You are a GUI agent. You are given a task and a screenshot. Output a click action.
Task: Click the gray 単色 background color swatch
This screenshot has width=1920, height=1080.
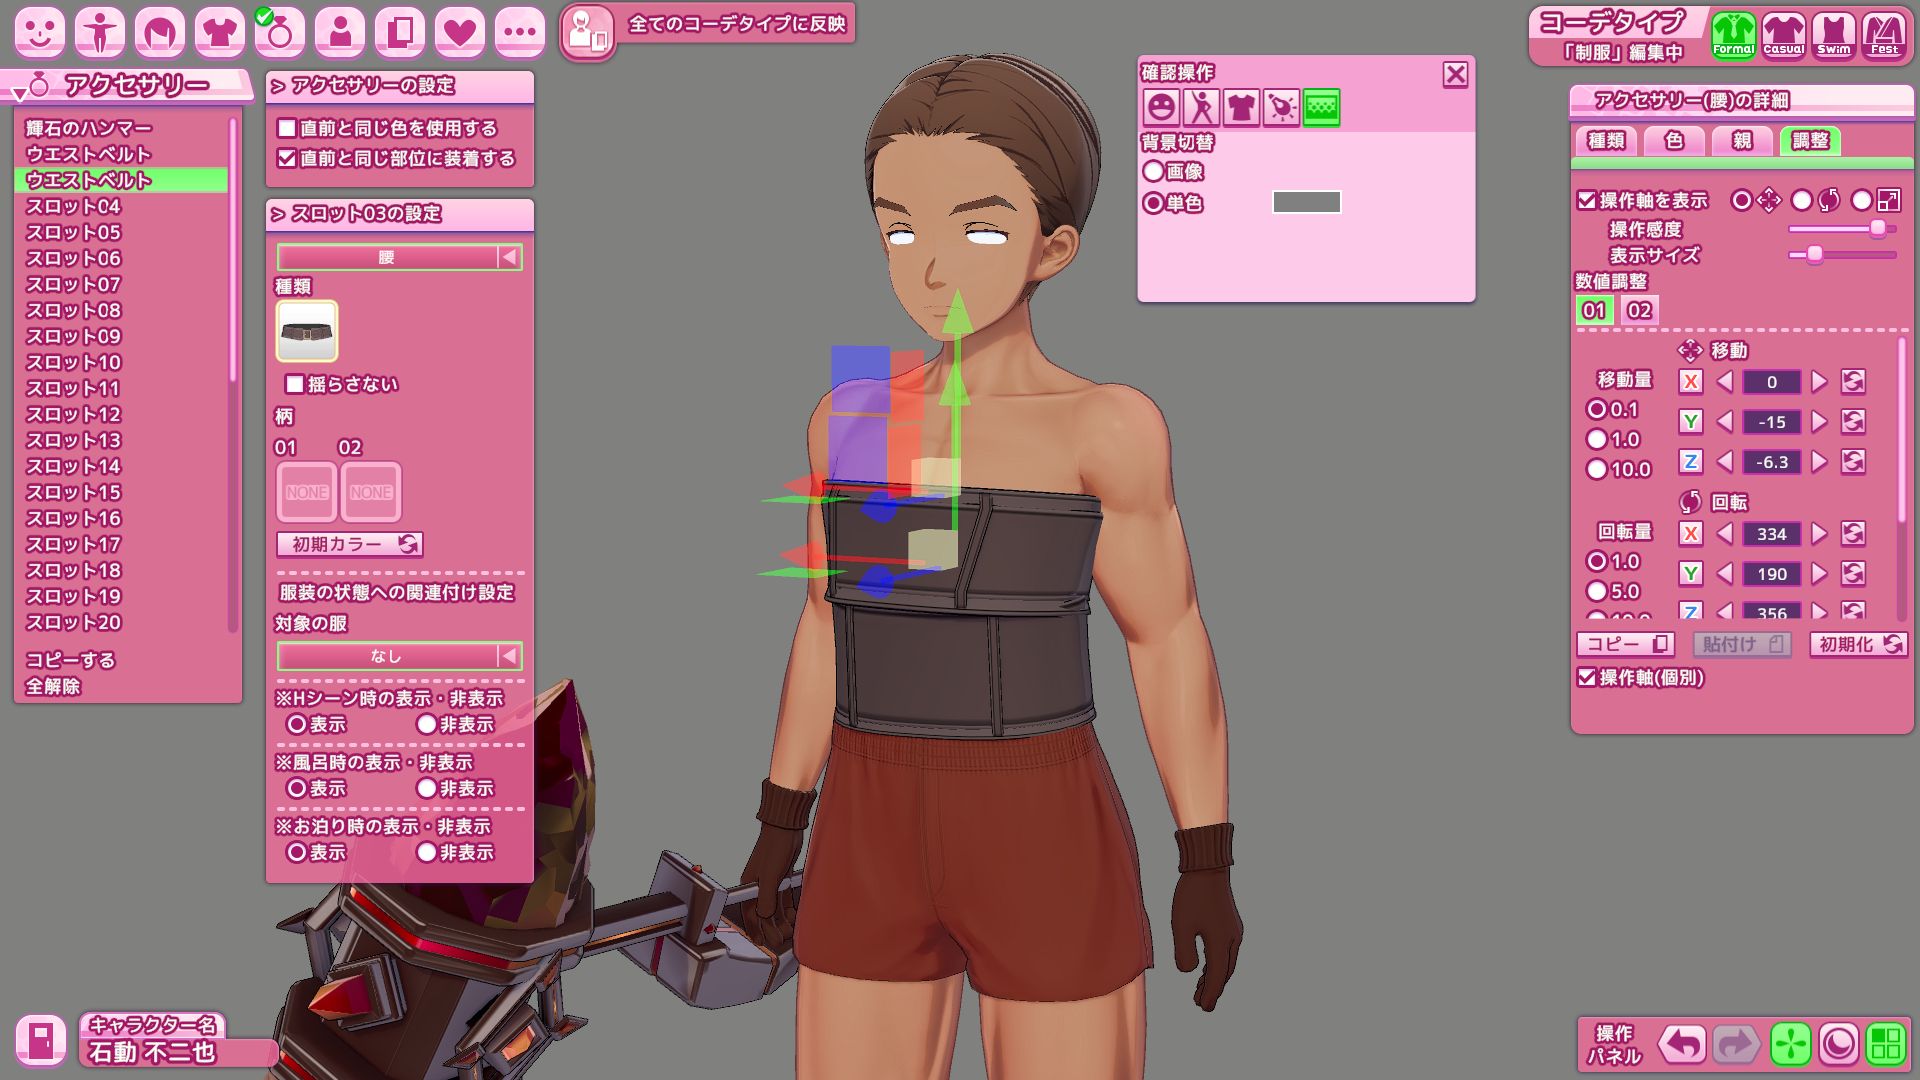1306,203
